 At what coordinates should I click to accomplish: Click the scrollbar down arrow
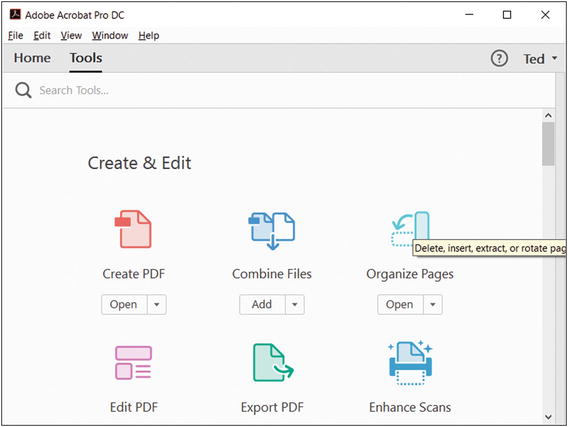[548, 417]
